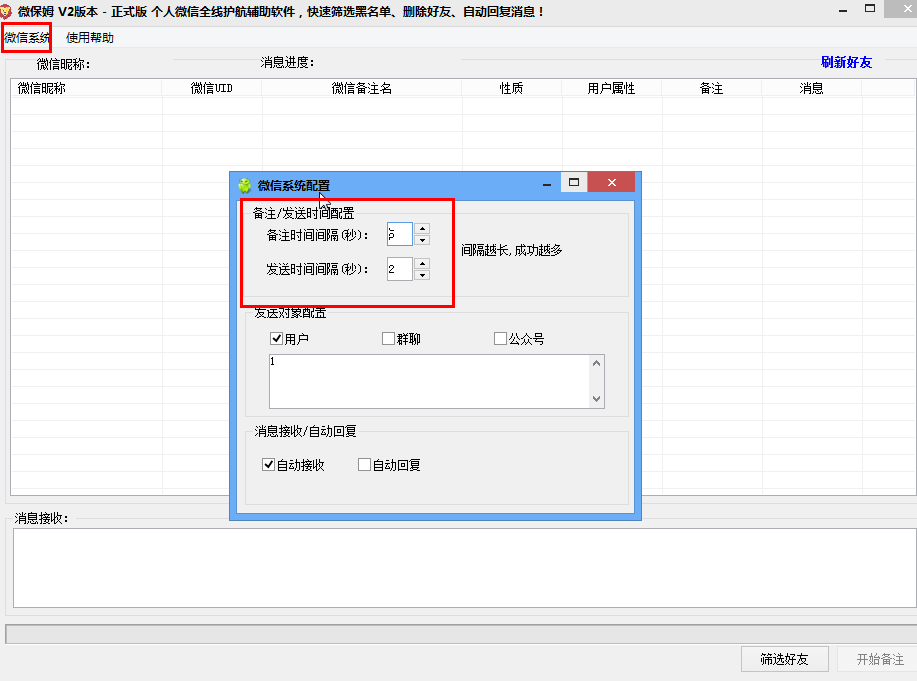Click the text area's scroll up arrow

point(597,363)
